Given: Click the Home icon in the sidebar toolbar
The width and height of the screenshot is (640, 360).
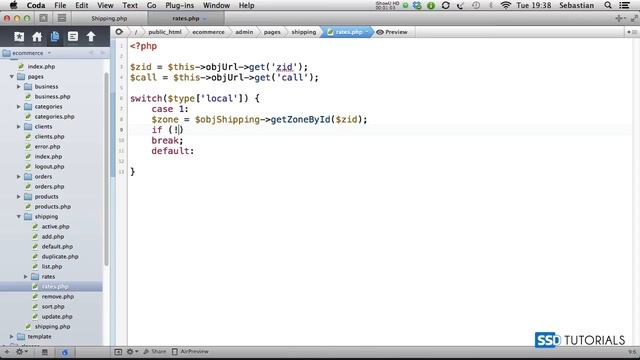Looking at the screenshot, I should coord(37,37).
